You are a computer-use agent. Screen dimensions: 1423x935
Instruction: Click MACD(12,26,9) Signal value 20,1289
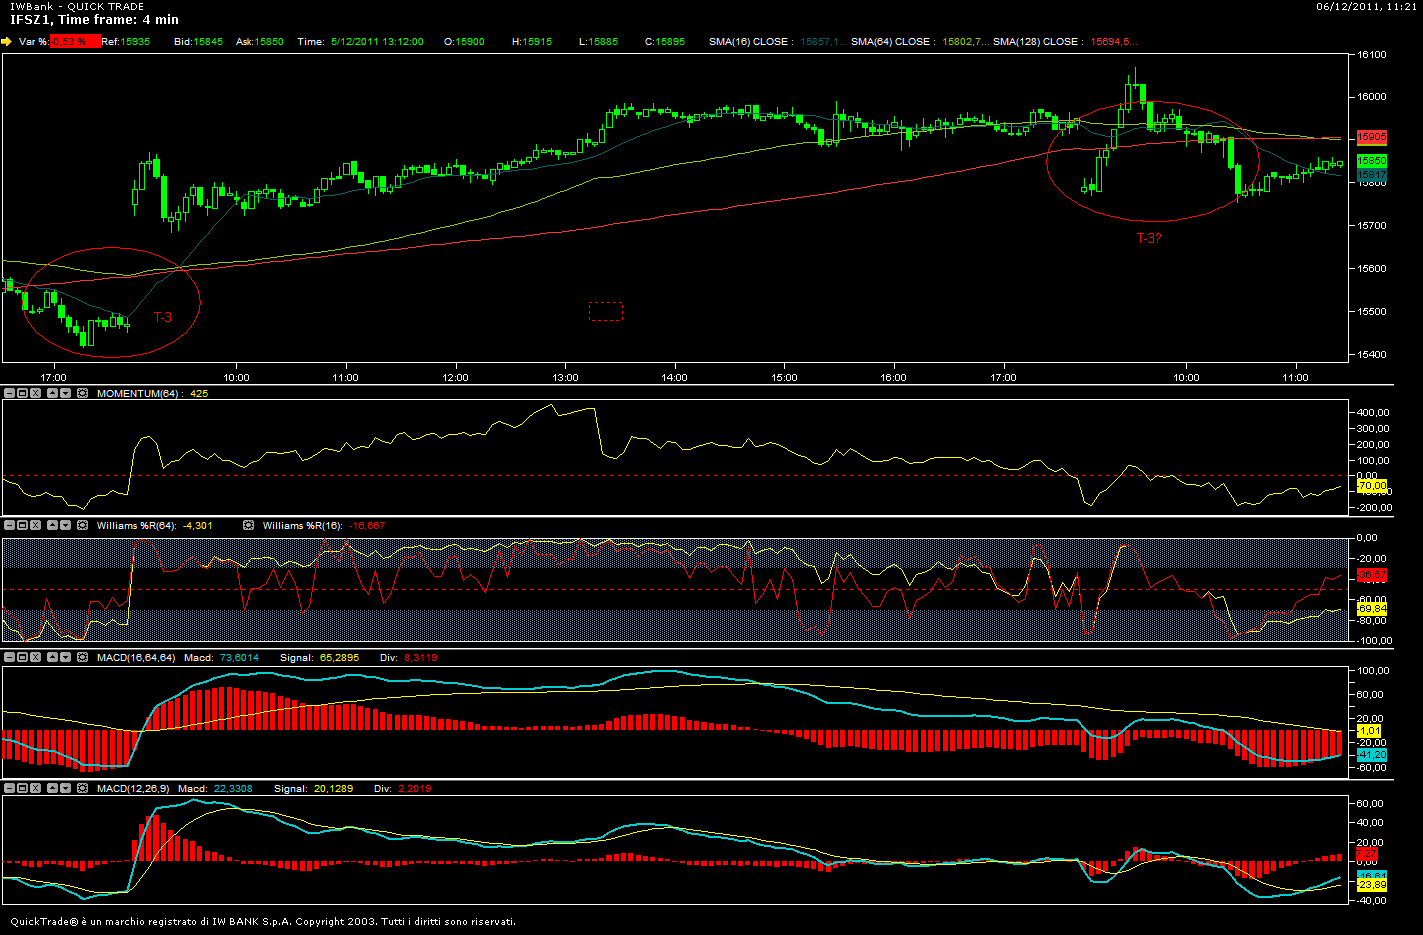tap(333, 788)
